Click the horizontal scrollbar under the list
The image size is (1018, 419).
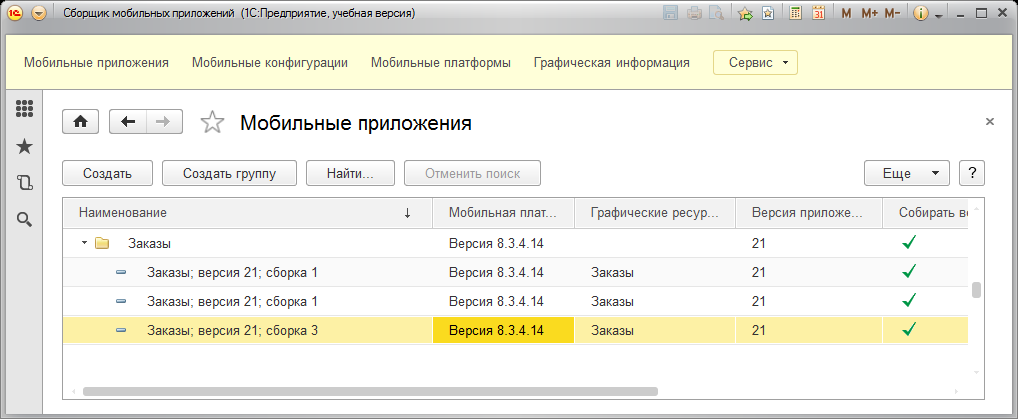click(370, 392)
